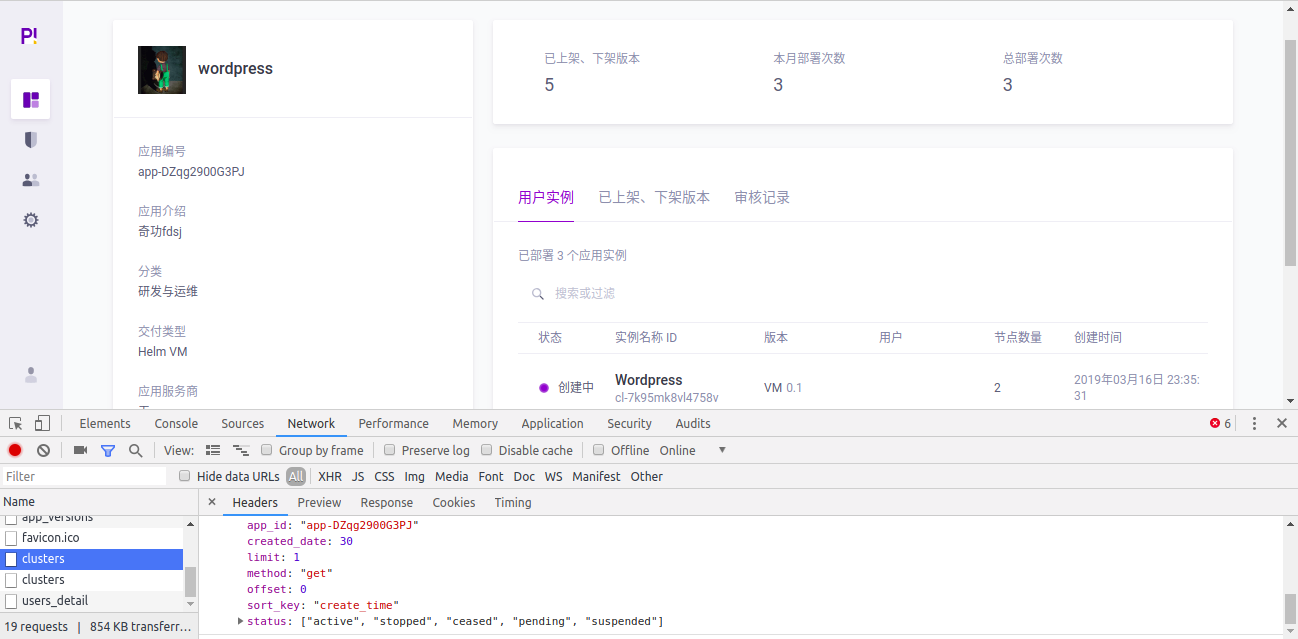Toggle the device toolbar in DevTools
Viewport: 1298px width, 639px height.
pos(41,423)
